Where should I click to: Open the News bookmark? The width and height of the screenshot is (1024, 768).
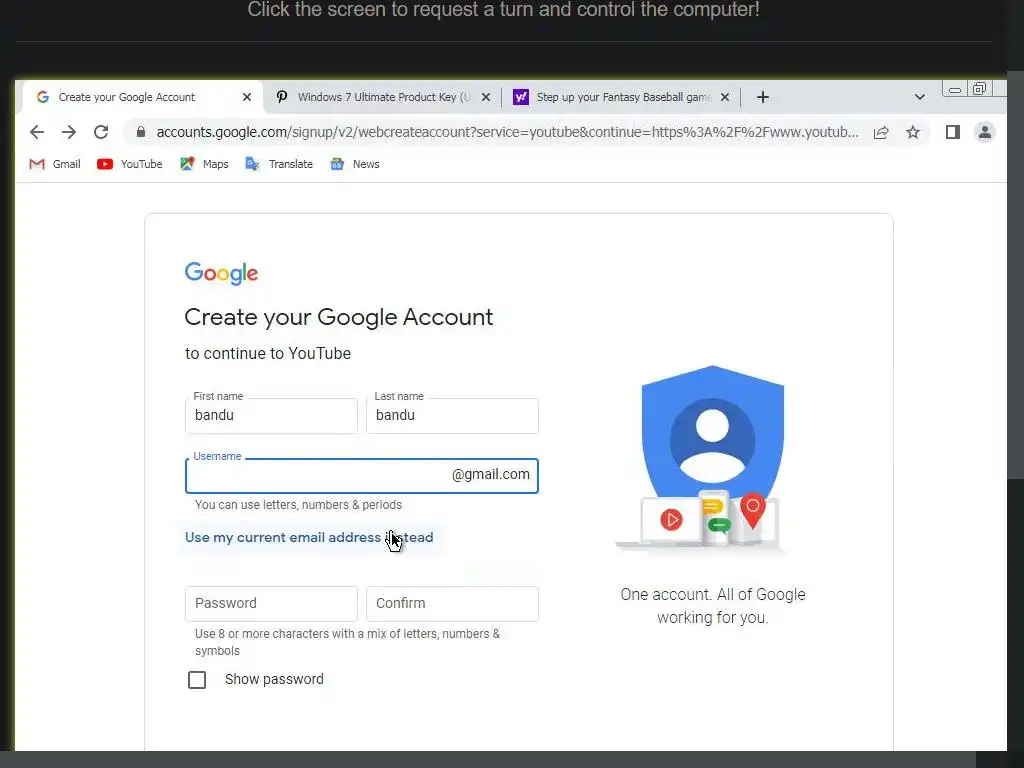pyautogui.click(x=355, y=164)
